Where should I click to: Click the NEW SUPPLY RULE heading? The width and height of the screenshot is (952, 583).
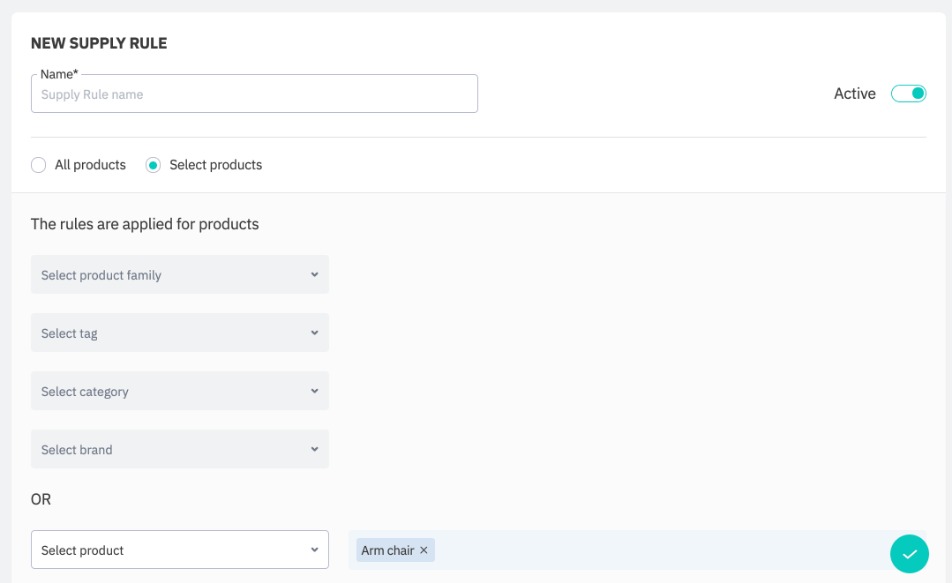pos(99,43)
